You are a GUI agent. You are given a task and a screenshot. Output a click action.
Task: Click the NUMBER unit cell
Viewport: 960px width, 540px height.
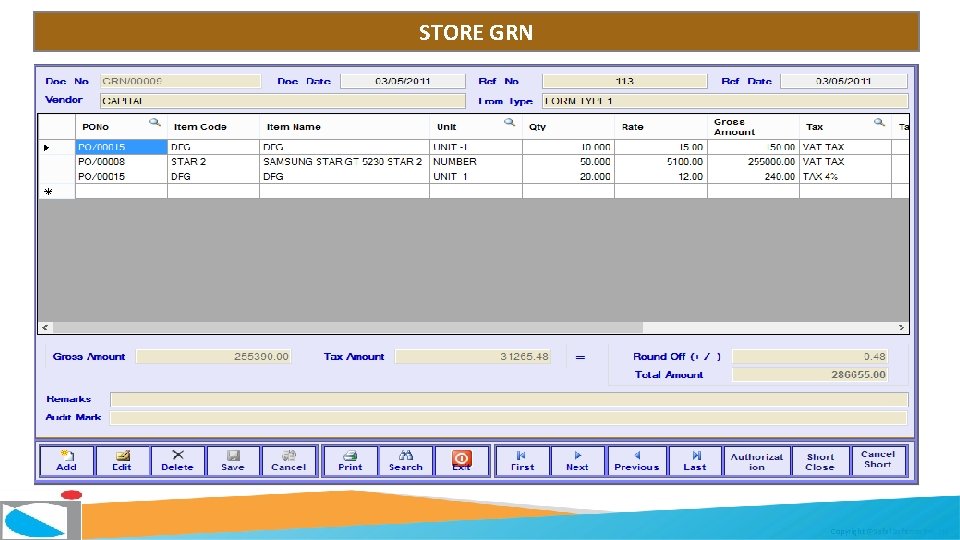[x=476, y=162]
